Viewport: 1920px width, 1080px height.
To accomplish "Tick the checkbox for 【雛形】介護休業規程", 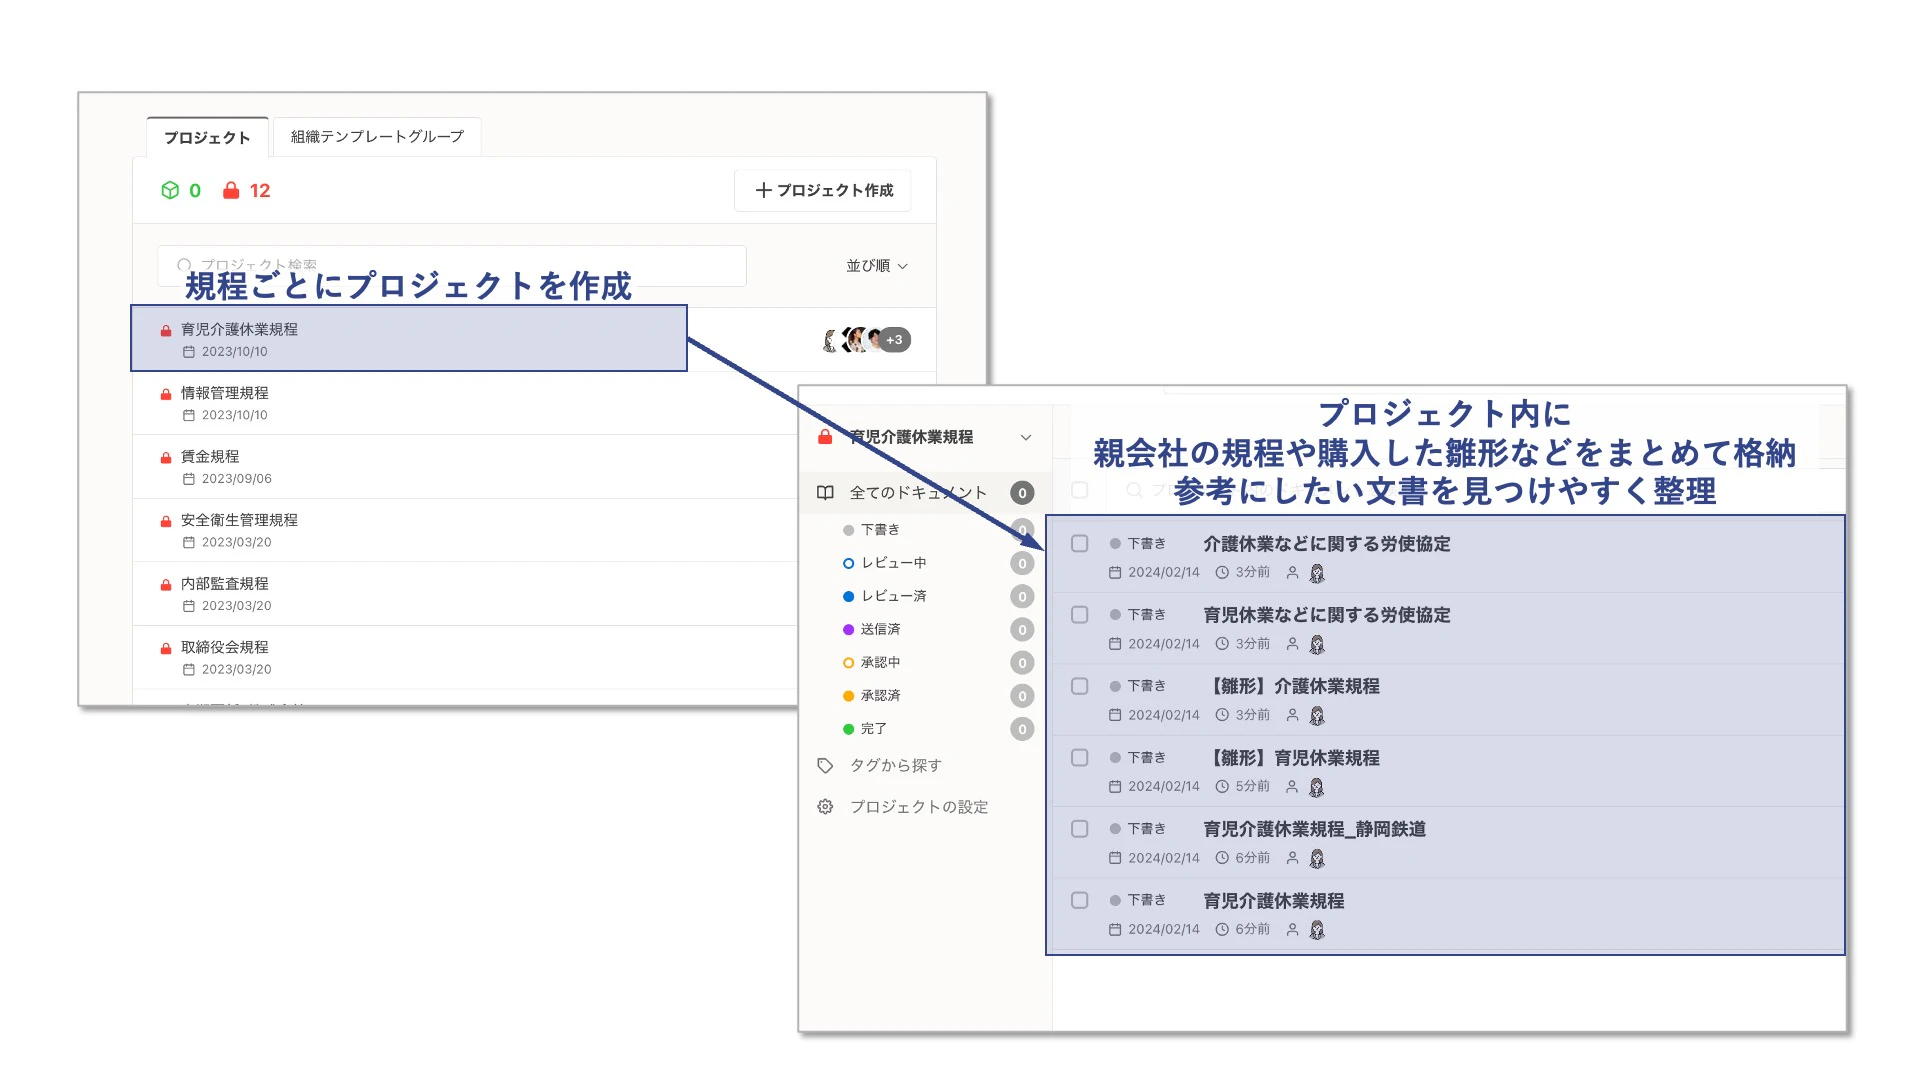I will [x=1080, y=686].
